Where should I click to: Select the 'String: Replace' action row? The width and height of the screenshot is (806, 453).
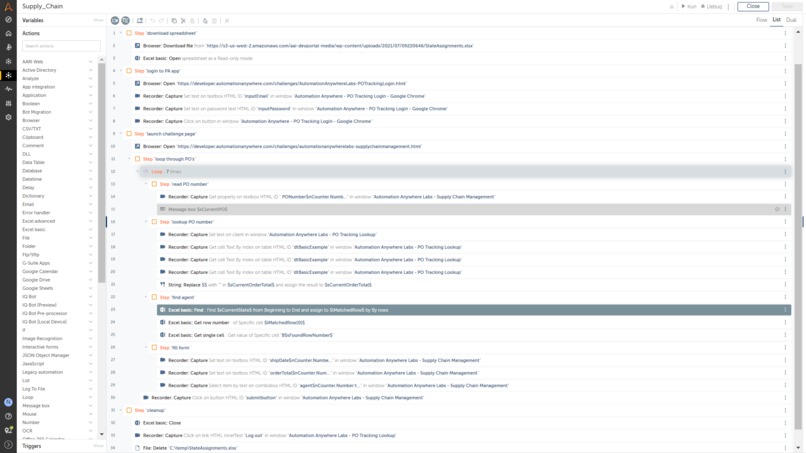coord(473,285)
